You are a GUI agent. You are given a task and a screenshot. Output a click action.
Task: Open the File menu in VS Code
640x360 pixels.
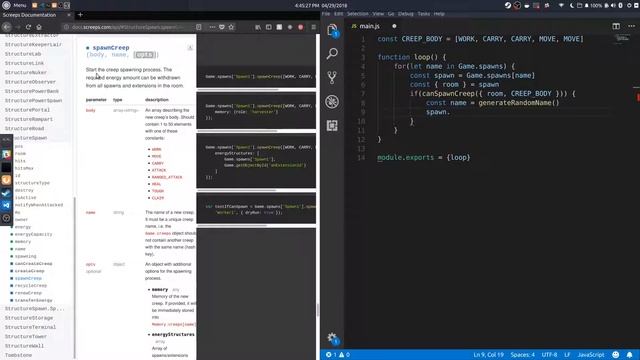326,14
